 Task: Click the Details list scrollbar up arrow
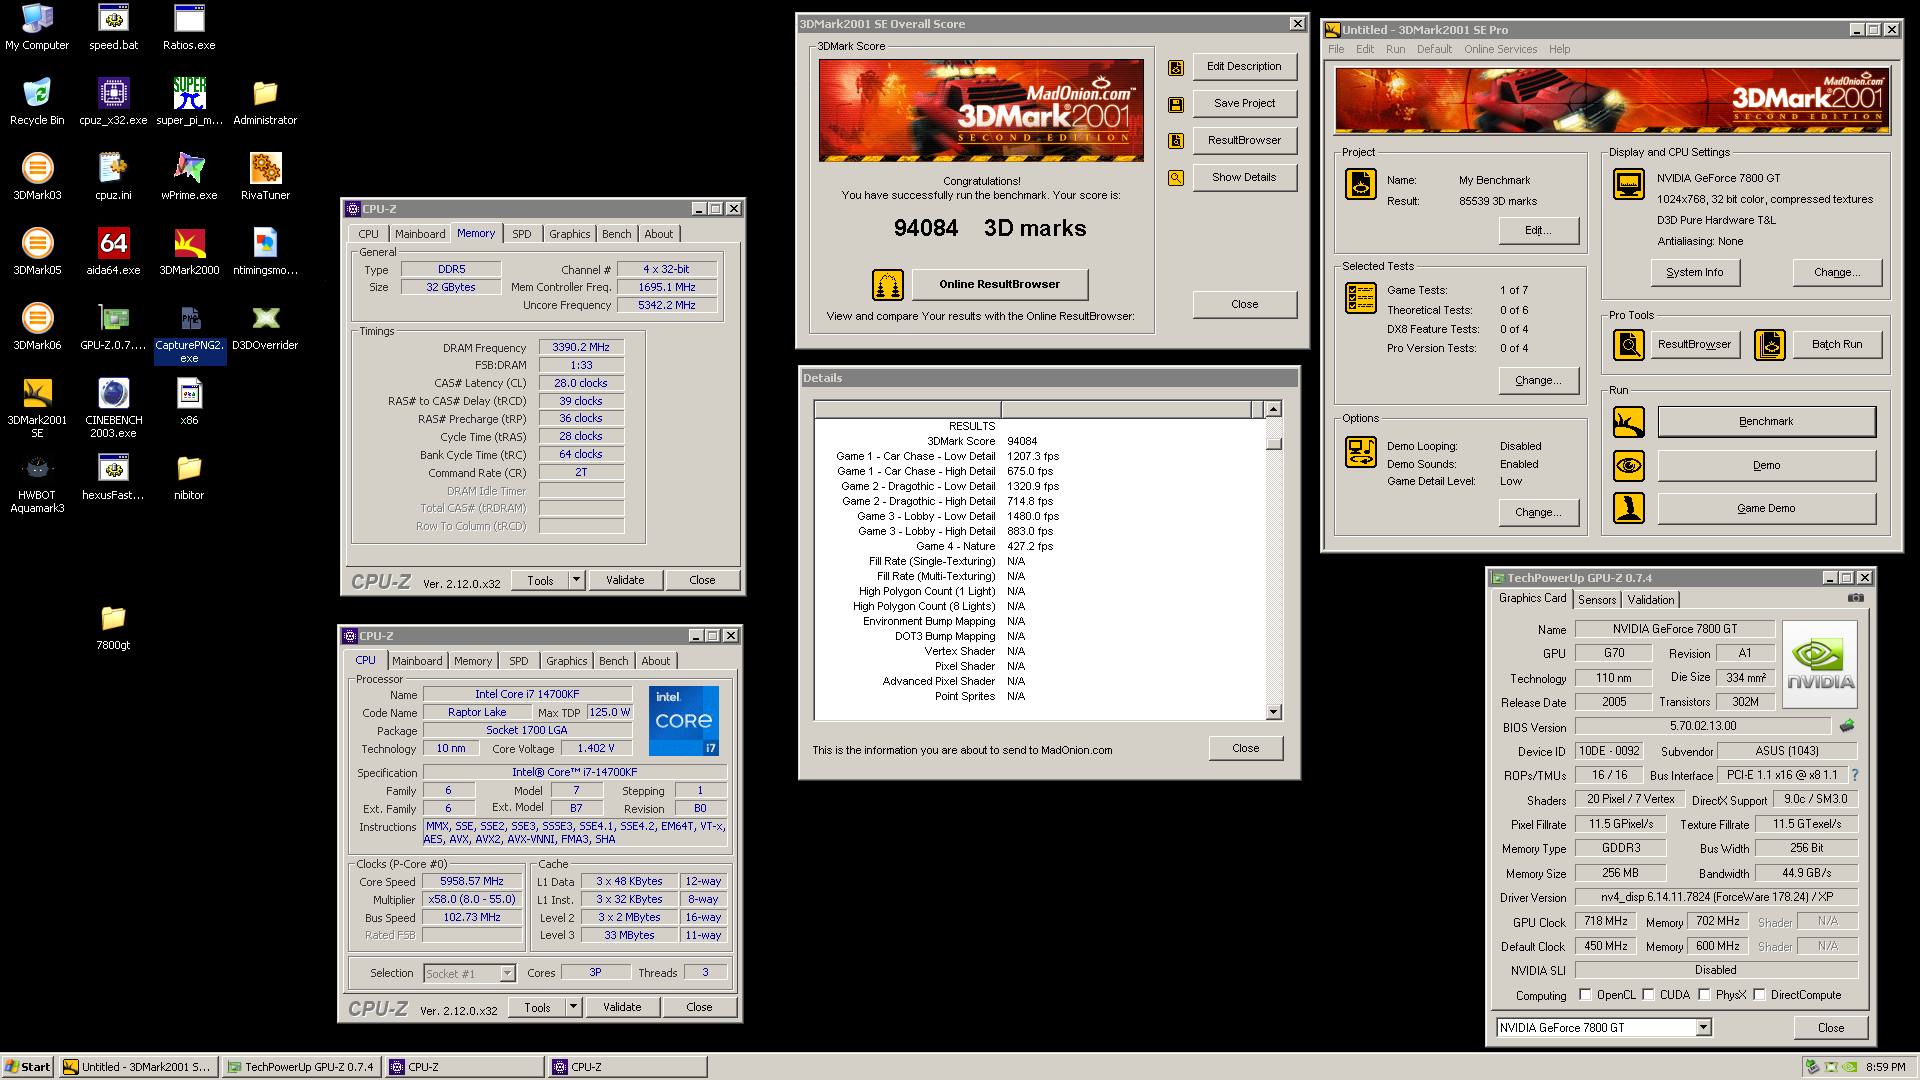[x=1273, y=409]
